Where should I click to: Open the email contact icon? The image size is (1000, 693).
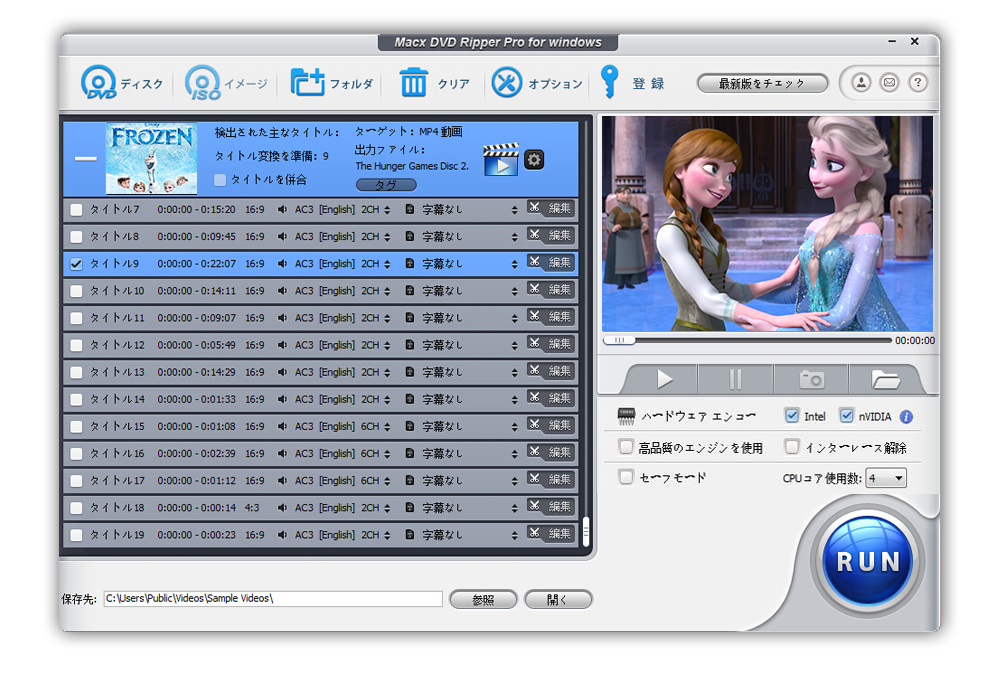tap(889, 83)
